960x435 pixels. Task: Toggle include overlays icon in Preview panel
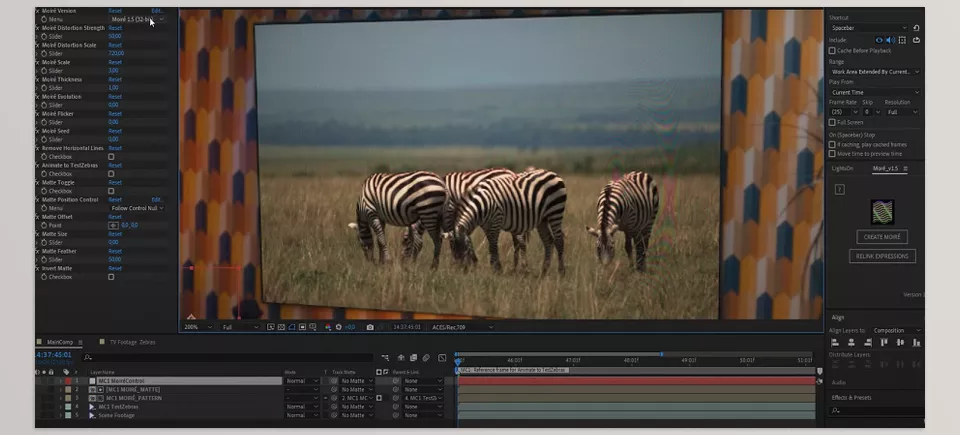[902, 40]
